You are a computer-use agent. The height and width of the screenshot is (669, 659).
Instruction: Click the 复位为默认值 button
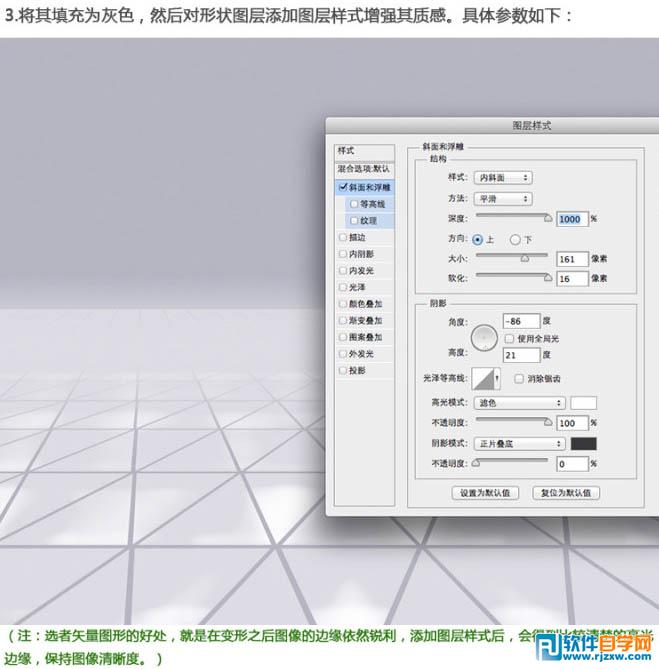(x=566, y=493)
